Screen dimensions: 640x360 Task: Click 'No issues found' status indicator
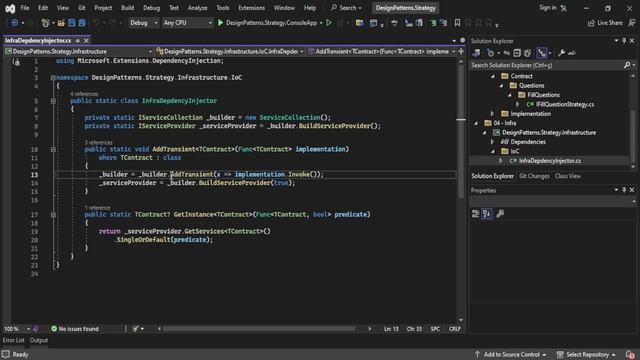point(75,329)
